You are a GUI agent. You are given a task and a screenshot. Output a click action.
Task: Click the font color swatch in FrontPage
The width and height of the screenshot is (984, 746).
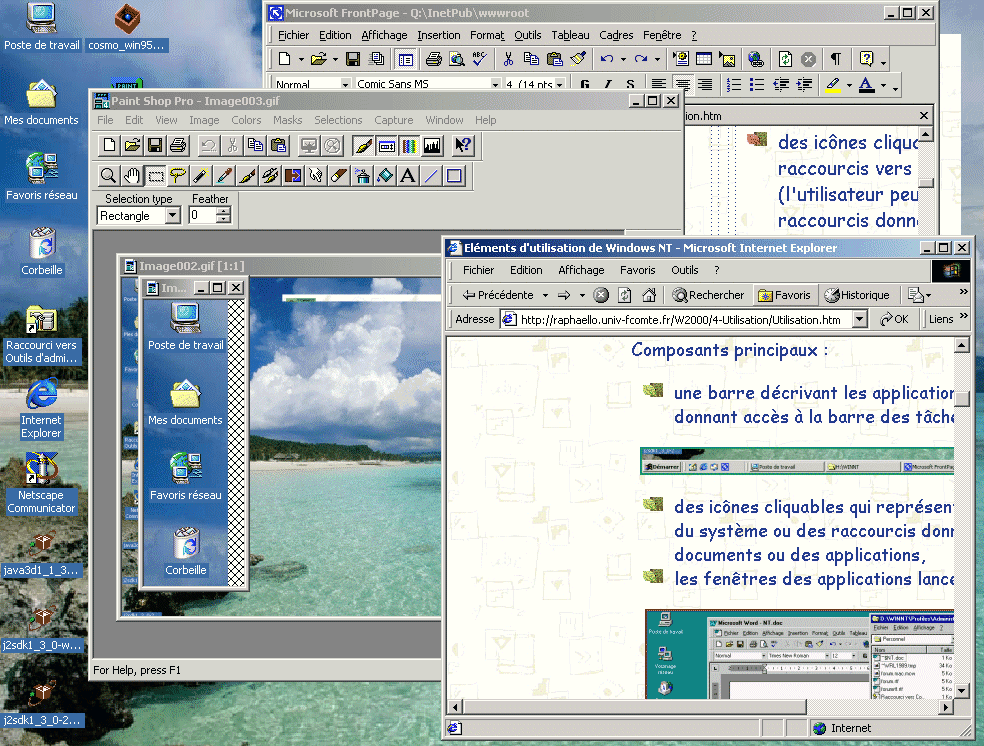[864, 85]
